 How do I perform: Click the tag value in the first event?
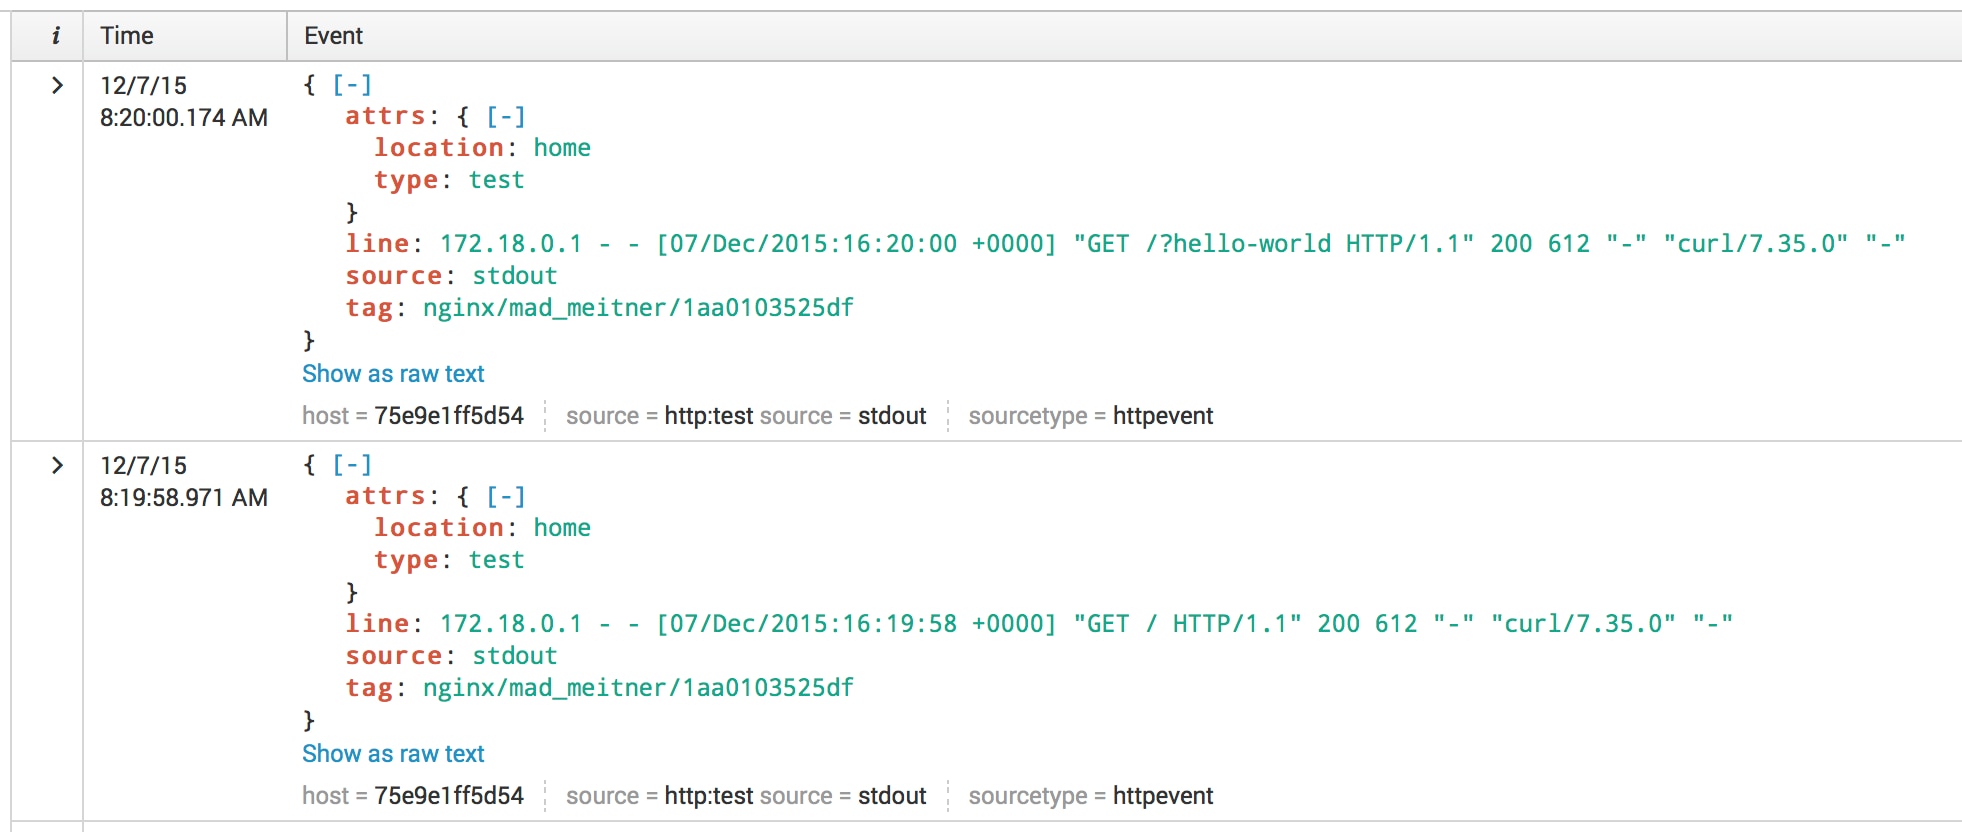tap(638, 308)
